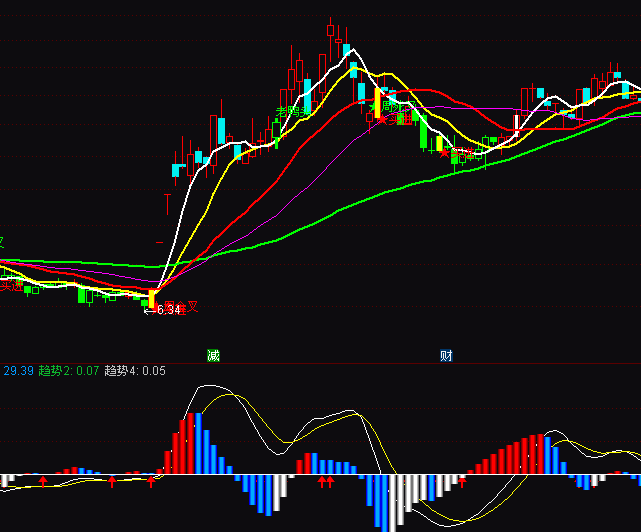Click the 6.34 lowest price label
The width and height of the screenshot is (641, 532).
tap(164, 310)
